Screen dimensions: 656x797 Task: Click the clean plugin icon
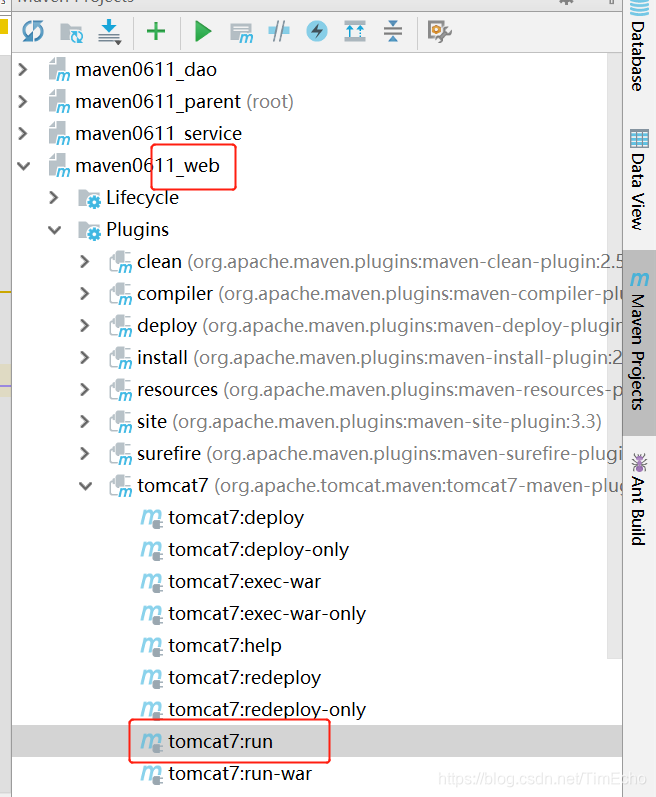[x=121, y=262]
